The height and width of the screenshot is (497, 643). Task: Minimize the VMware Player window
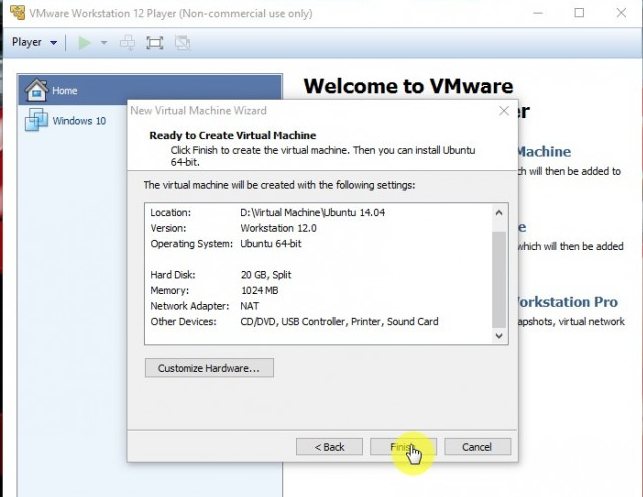click(x=538, y=13)
